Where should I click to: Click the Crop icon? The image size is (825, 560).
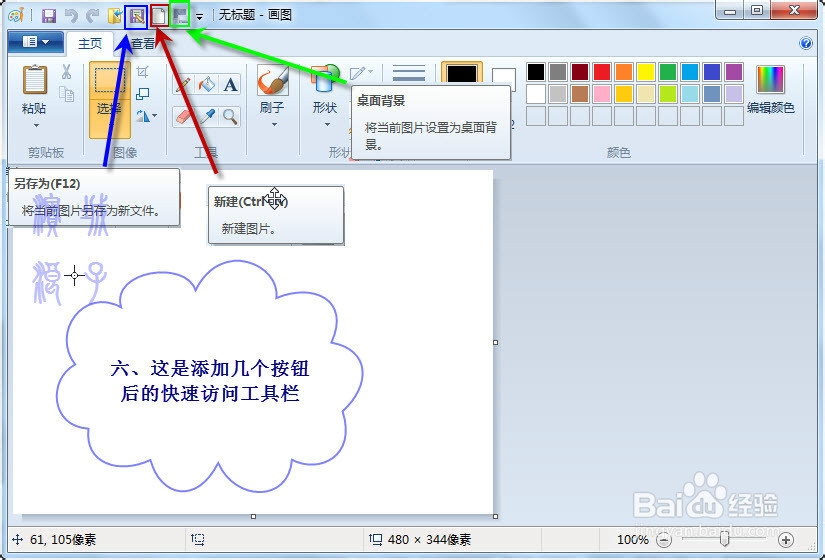143,71
